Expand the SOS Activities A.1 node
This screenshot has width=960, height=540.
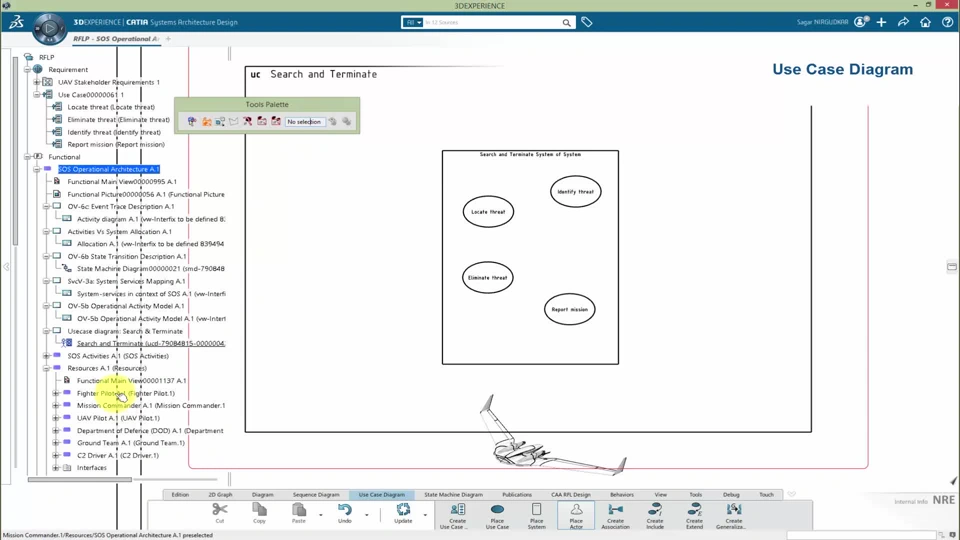(x=47, y=356)
